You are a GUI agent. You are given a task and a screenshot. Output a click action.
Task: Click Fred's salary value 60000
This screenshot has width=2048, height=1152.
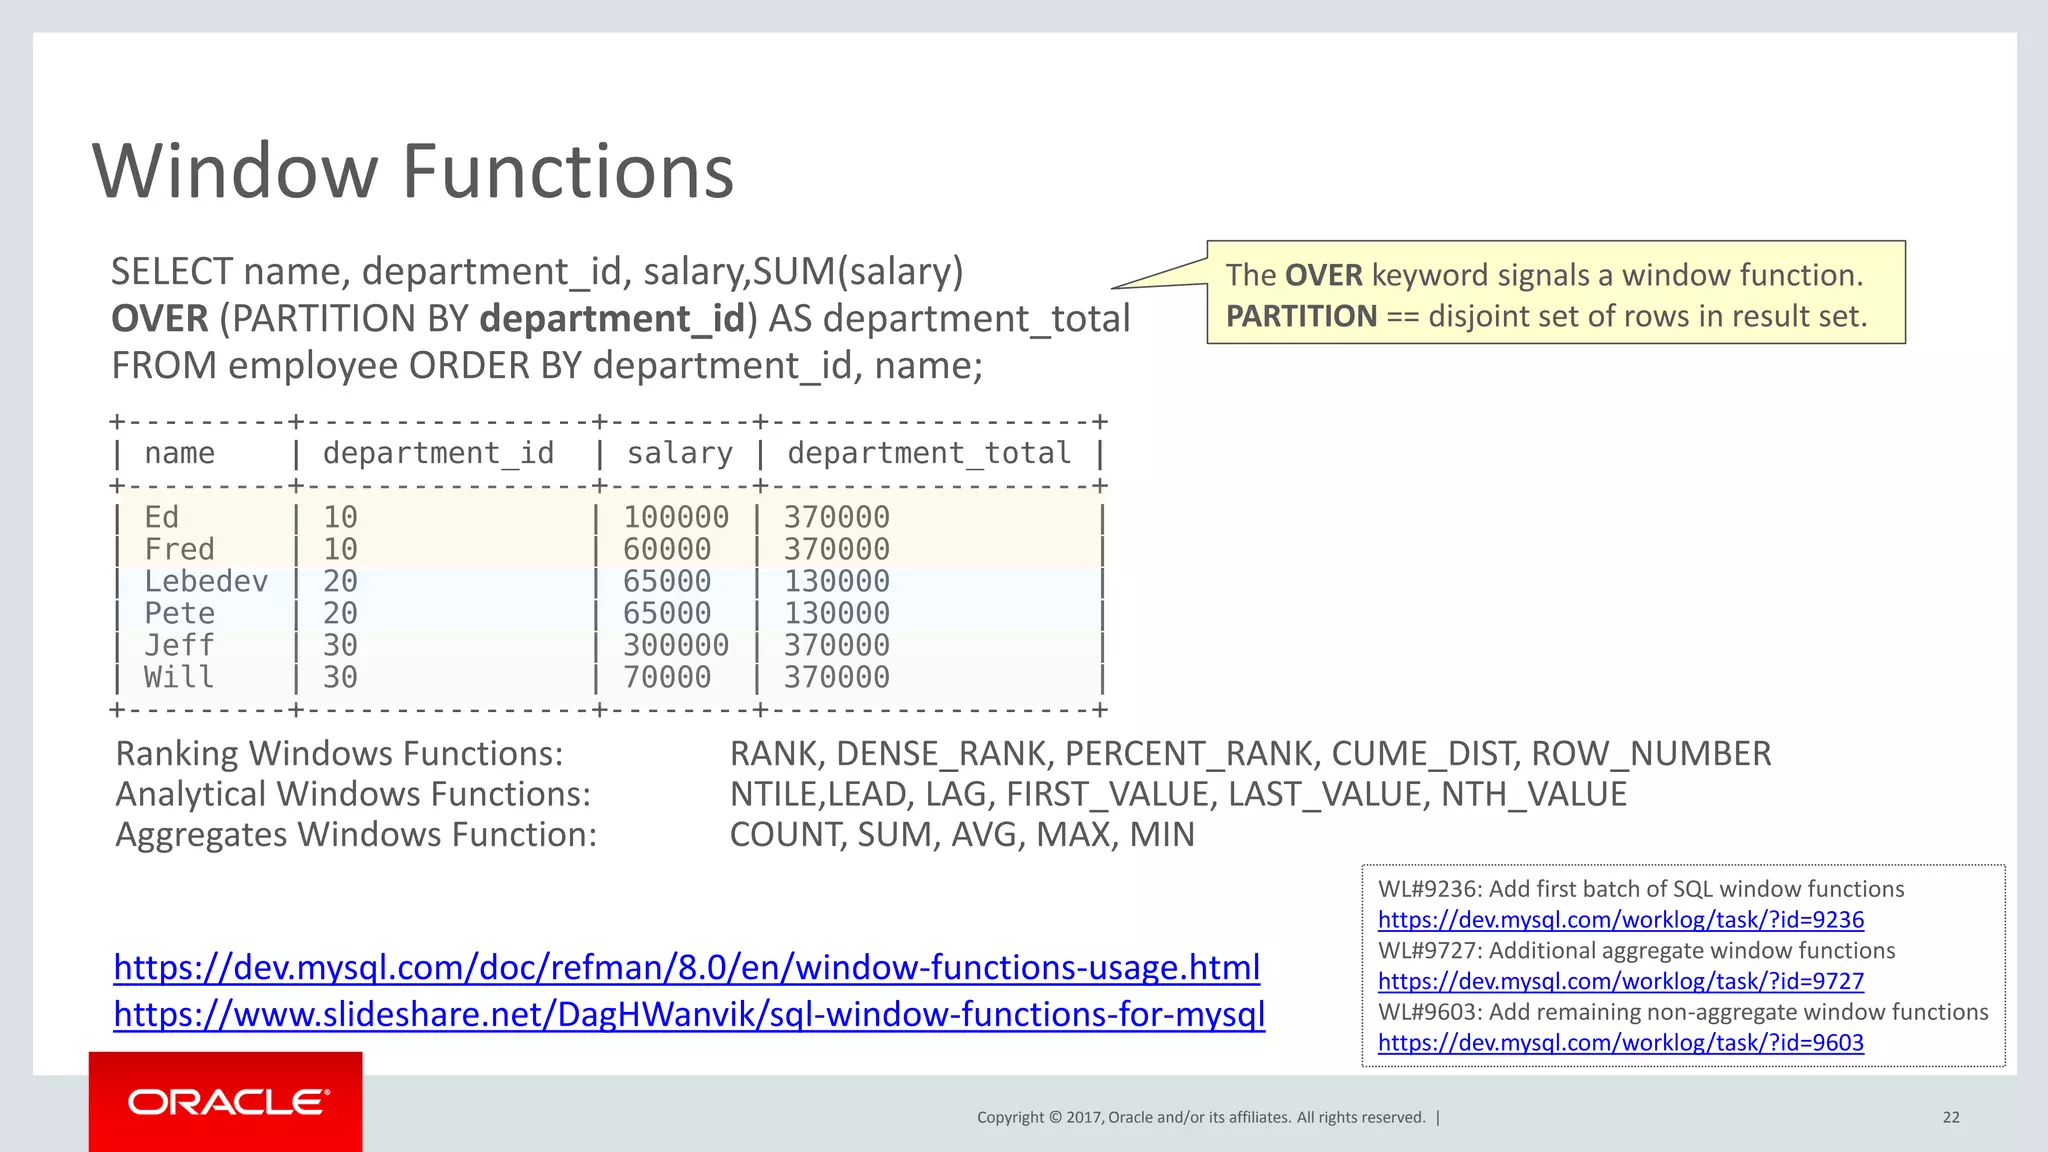667,549
